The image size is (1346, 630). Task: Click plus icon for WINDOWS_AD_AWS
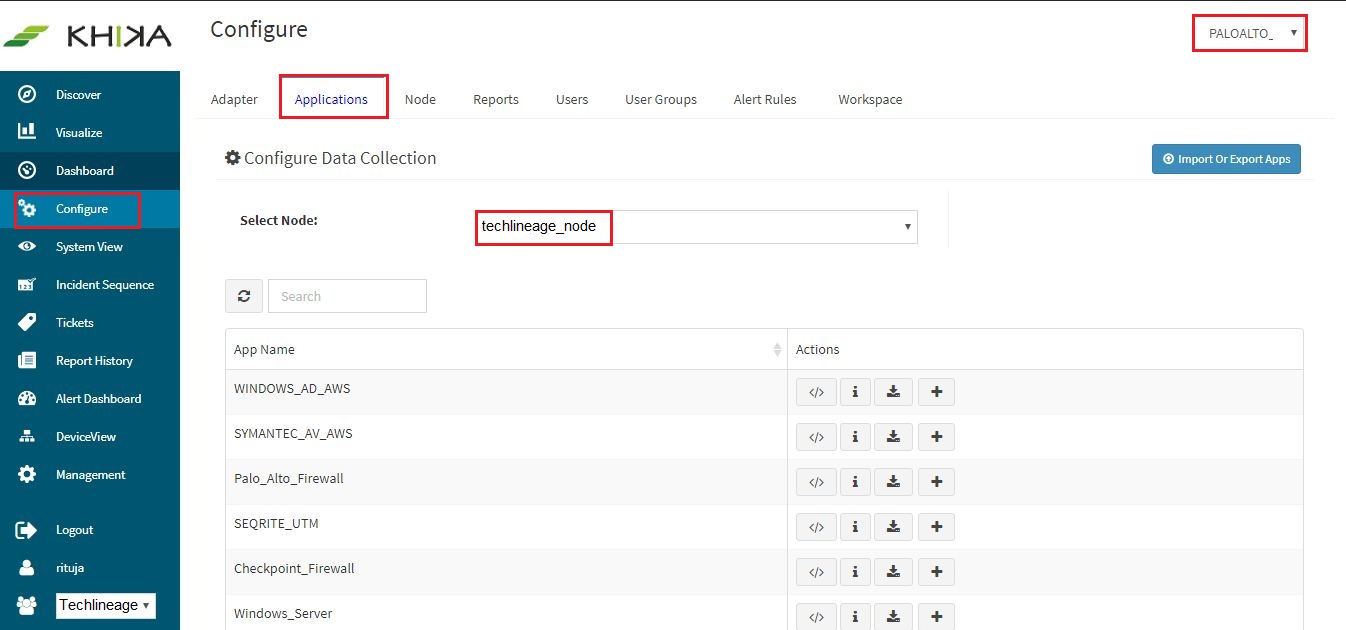(x=937, y=392)
